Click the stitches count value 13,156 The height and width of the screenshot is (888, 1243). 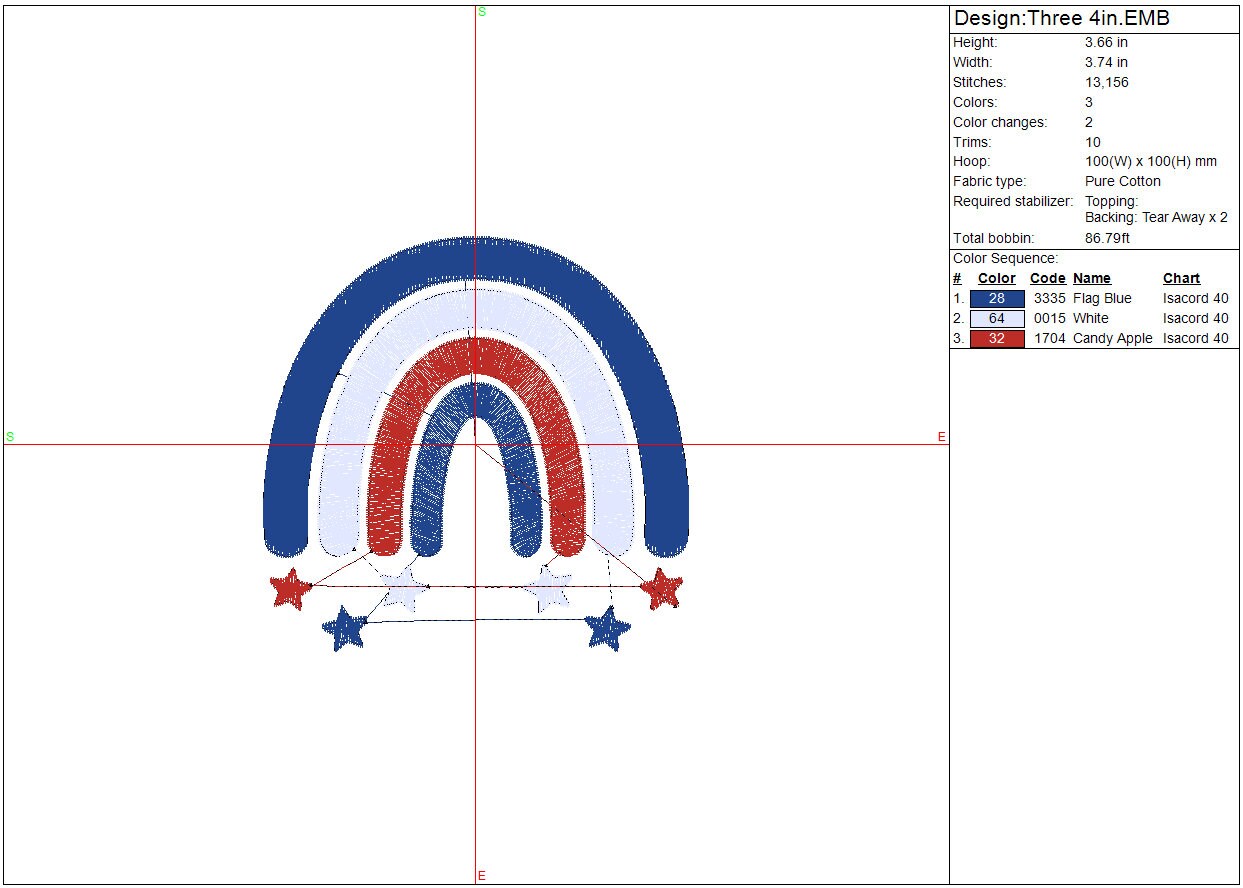tap(1106, 83)
